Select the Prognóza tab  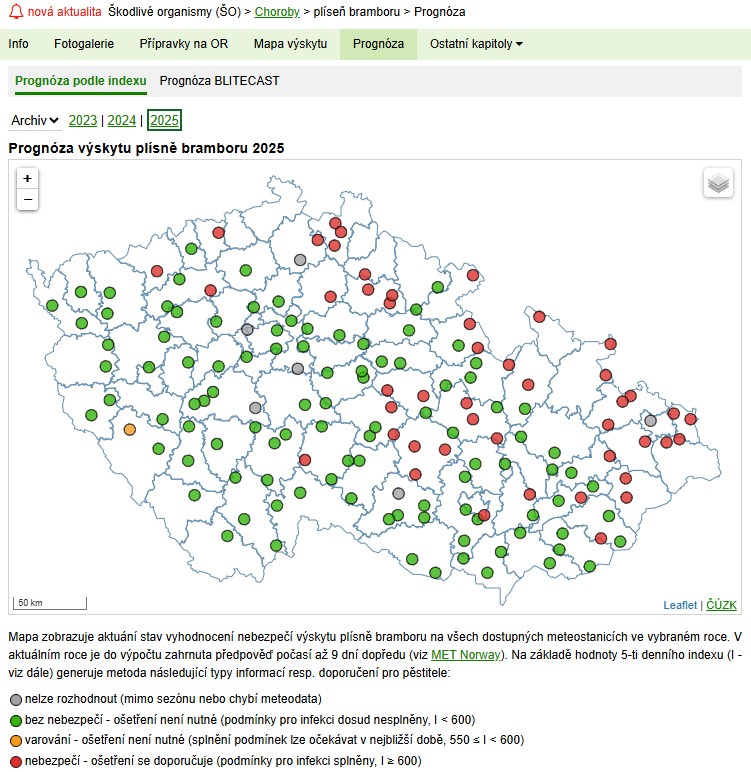tap(378, 44)
